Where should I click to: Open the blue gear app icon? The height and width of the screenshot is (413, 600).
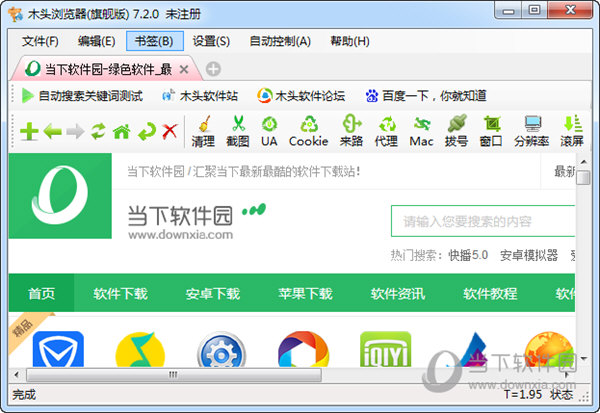click(221, 349)
